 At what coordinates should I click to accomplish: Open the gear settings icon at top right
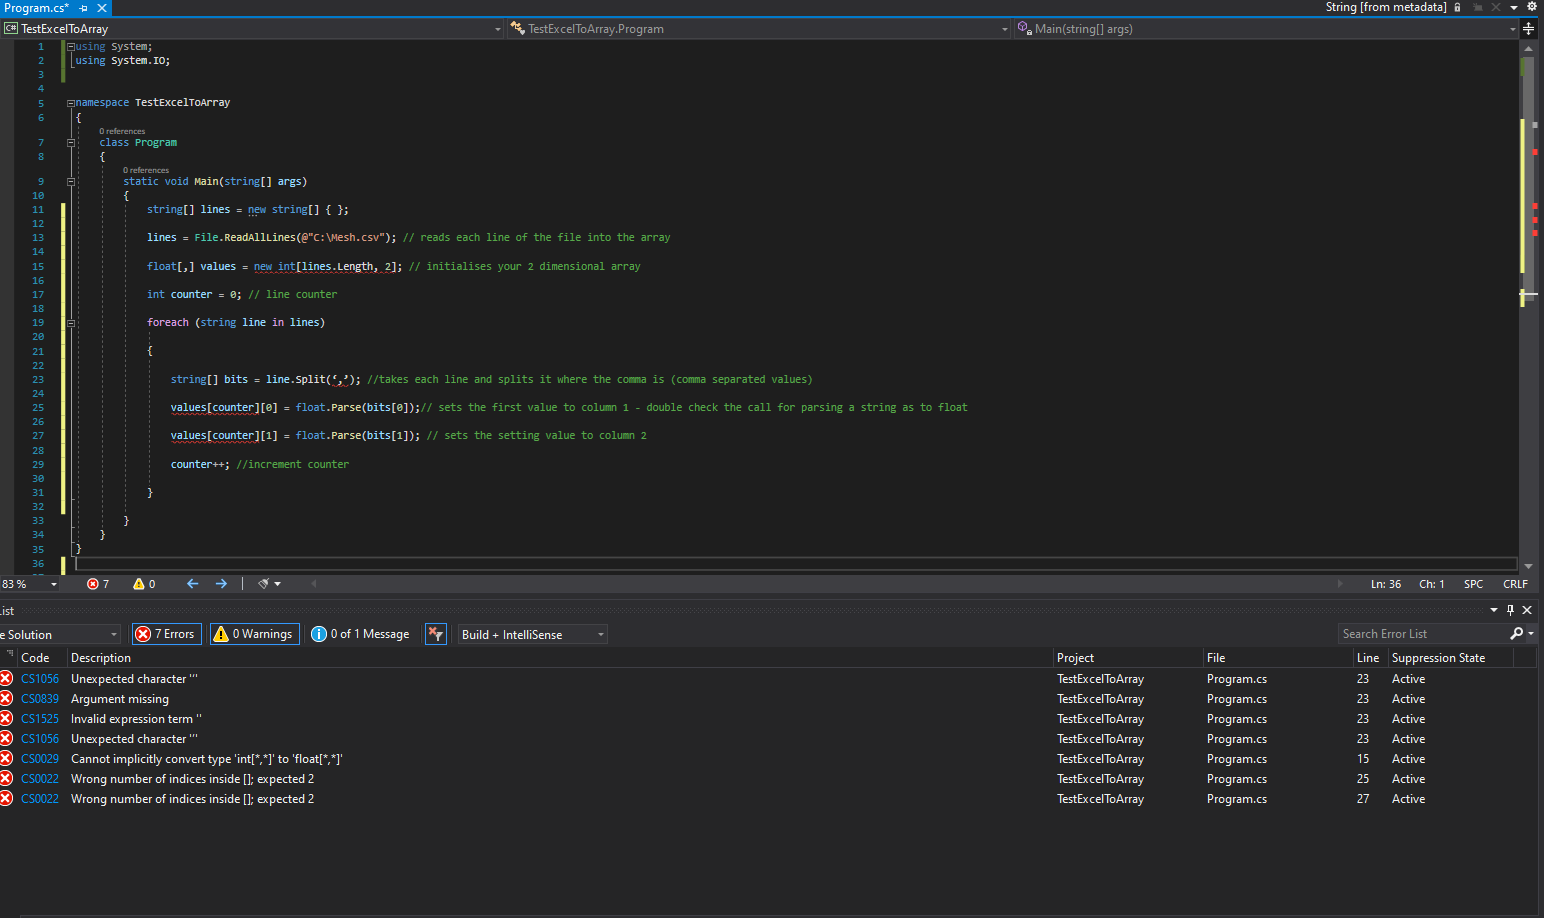(x=1531, y=7)
